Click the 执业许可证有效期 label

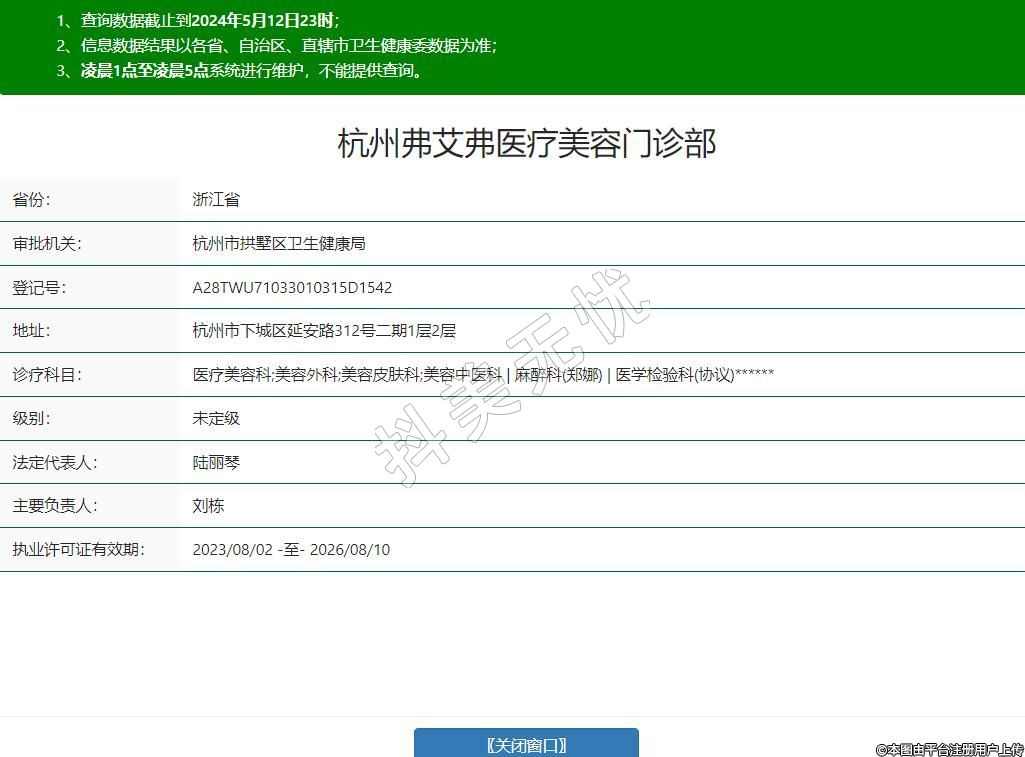click(x=78, y=550)
